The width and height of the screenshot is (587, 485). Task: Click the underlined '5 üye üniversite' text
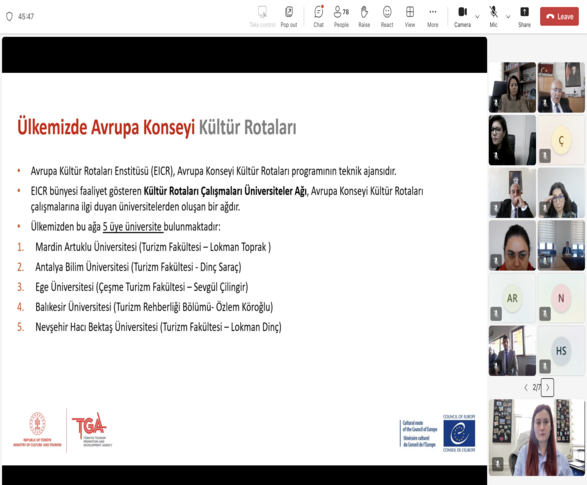[133, 227]
